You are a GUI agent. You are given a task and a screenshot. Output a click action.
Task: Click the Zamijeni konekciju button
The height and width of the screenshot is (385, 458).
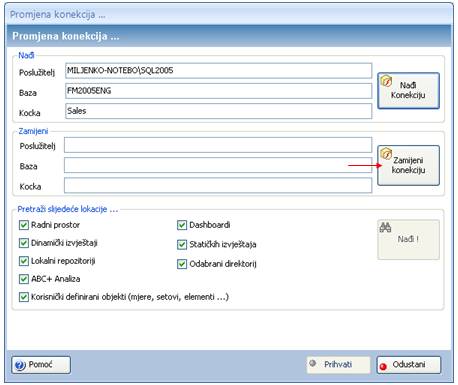(408, 165)
